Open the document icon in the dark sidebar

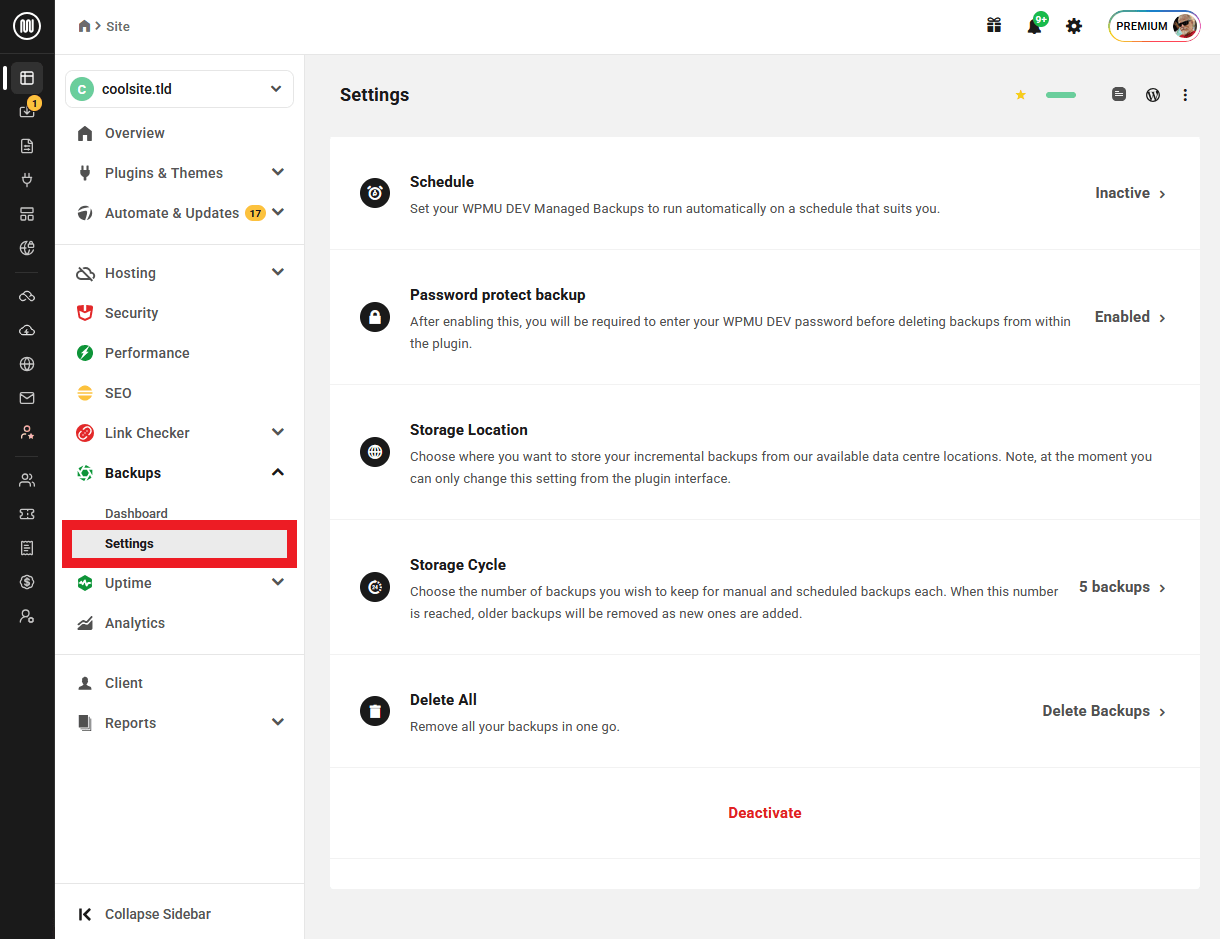[x=27, y=146]
